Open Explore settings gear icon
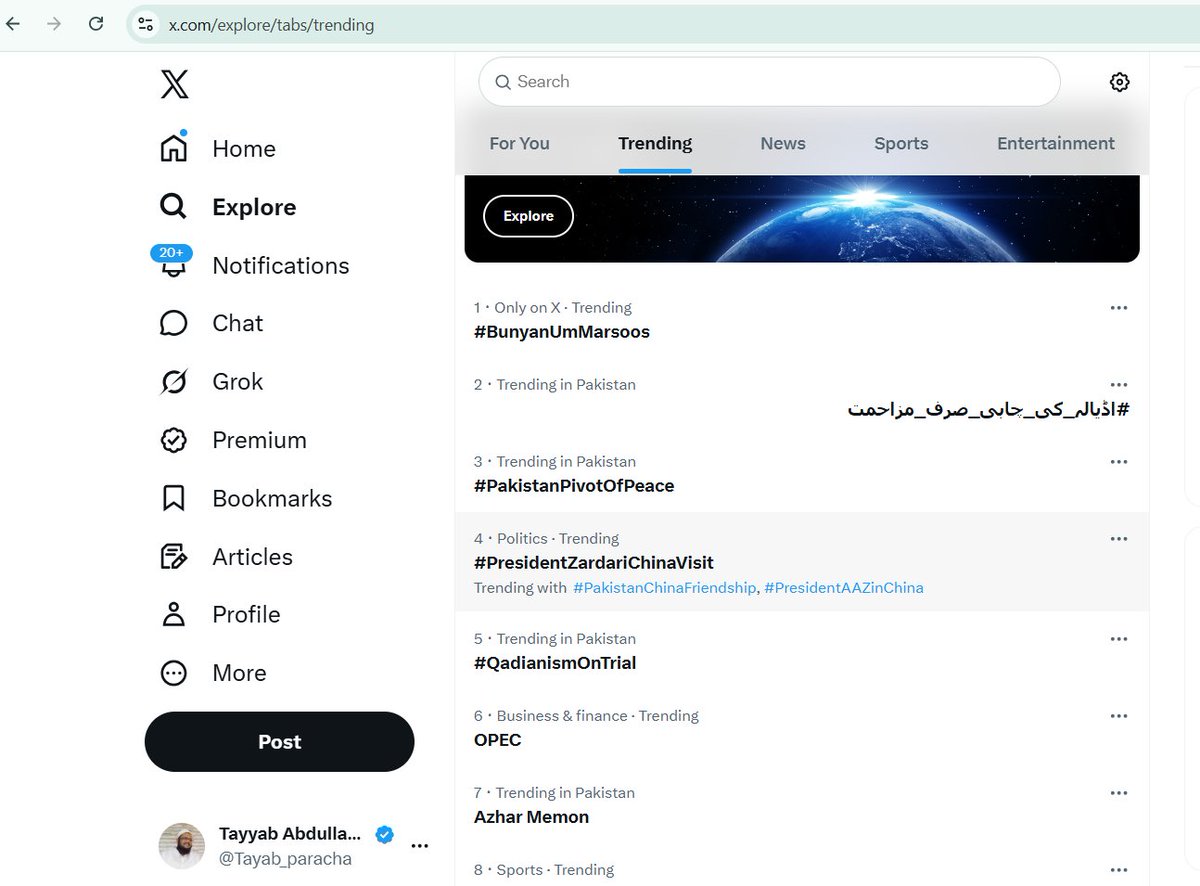The width and height of the screenshot is (1200, 886). [x=1120, y=82]
